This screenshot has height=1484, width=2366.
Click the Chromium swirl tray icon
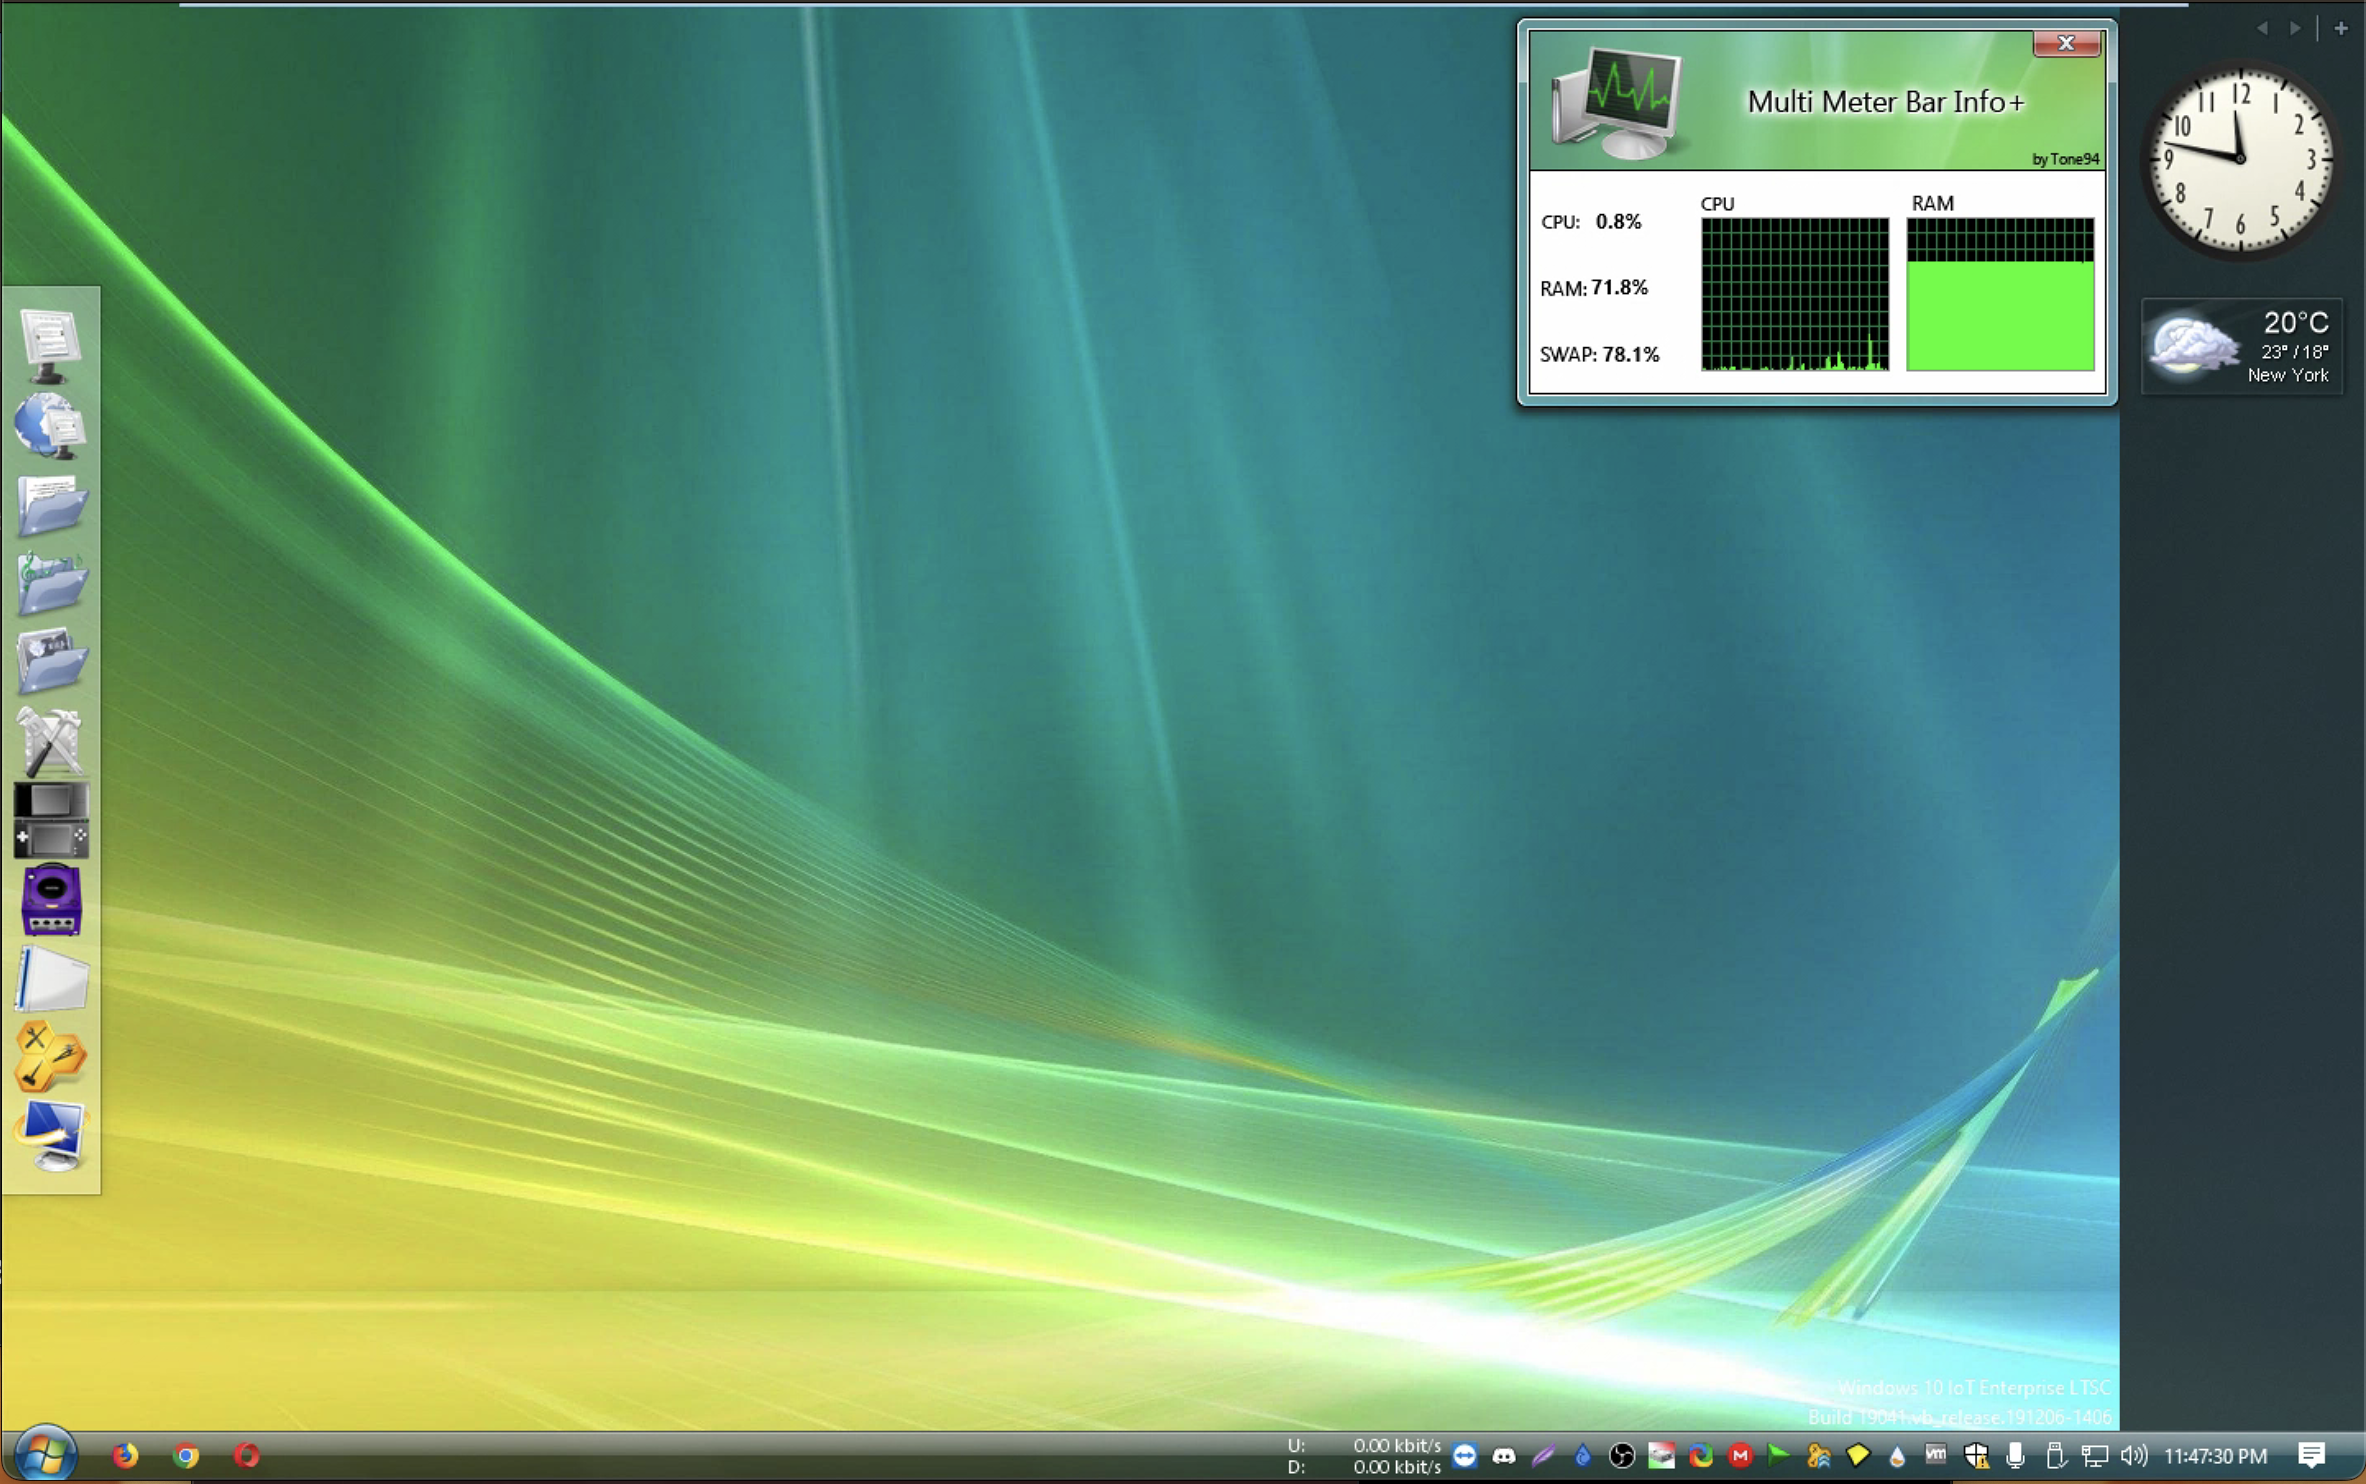[1700, 1456]
